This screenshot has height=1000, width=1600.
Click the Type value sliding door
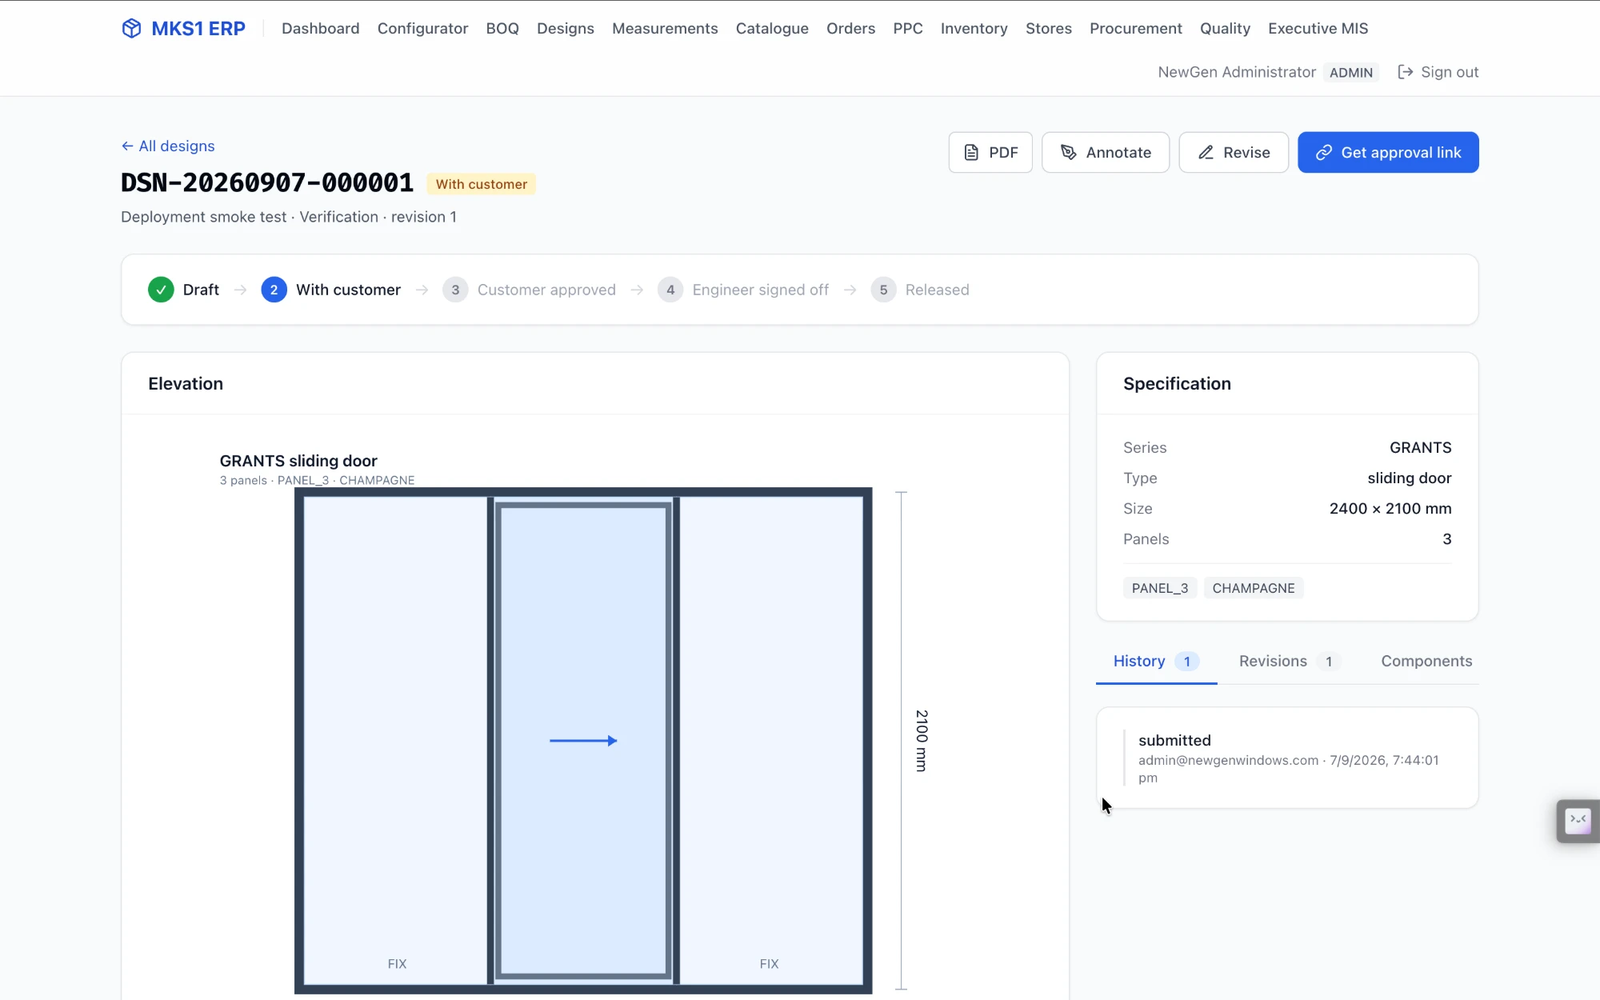(1409, 478)
